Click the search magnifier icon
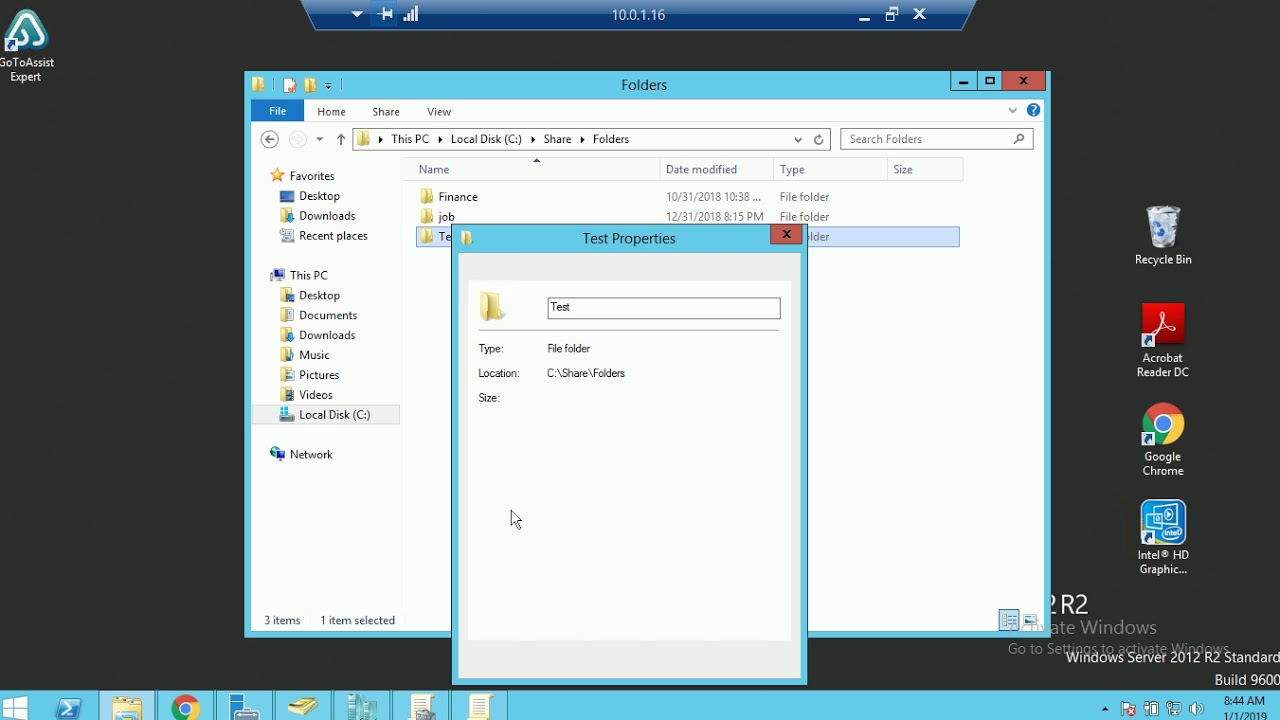 1020,139
